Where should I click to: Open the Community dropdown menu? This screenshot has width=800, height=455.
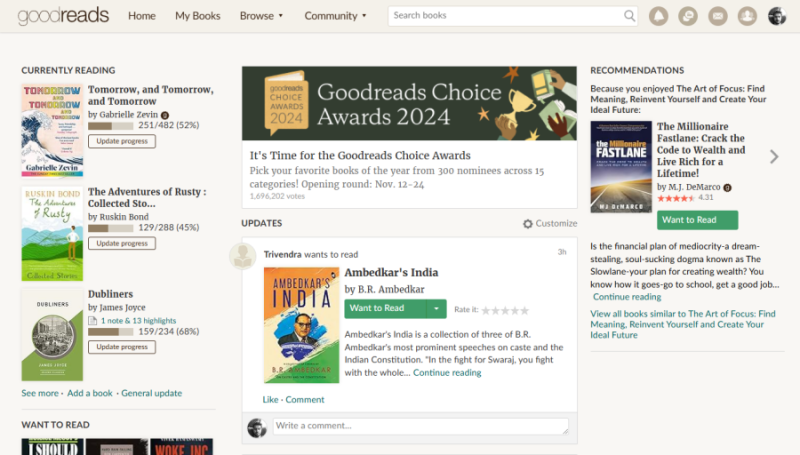point(335,16)
